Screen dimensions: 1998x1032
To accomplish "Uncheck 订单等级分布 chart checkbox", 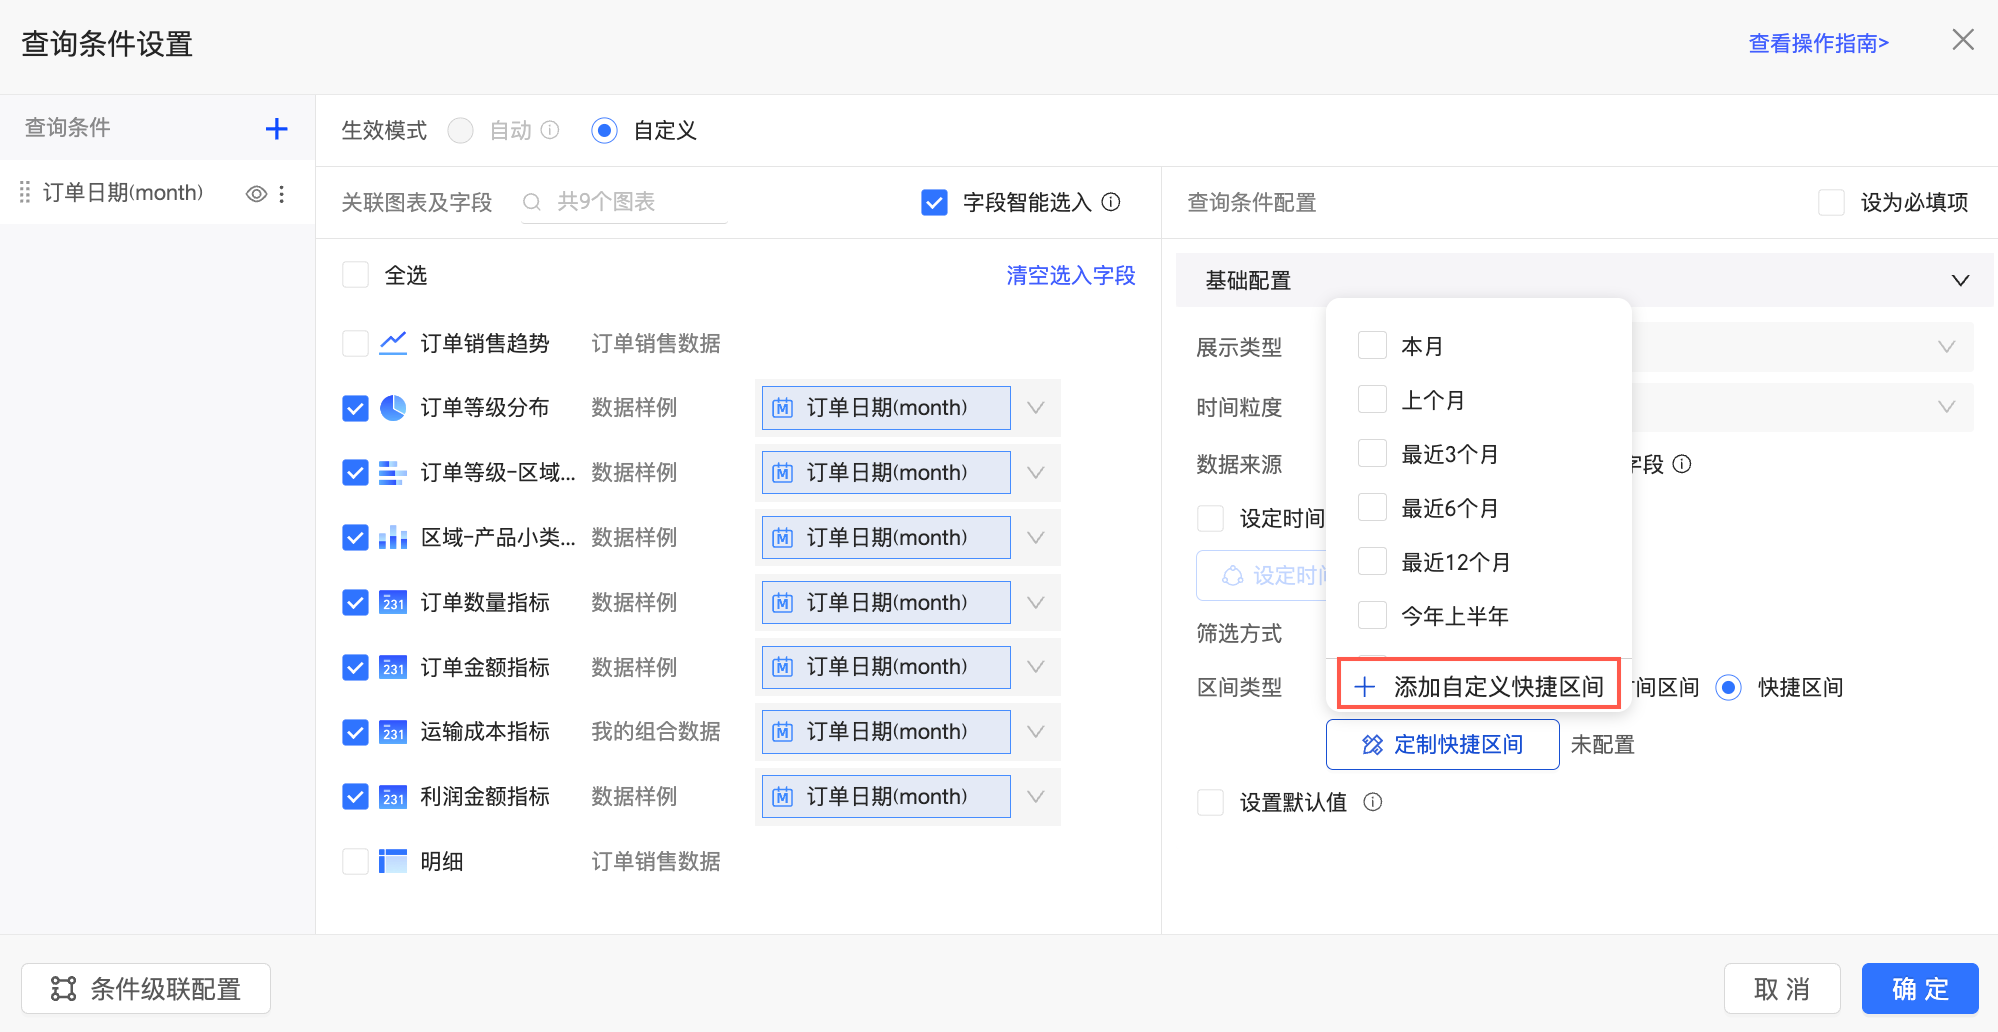I will (355, 408).
